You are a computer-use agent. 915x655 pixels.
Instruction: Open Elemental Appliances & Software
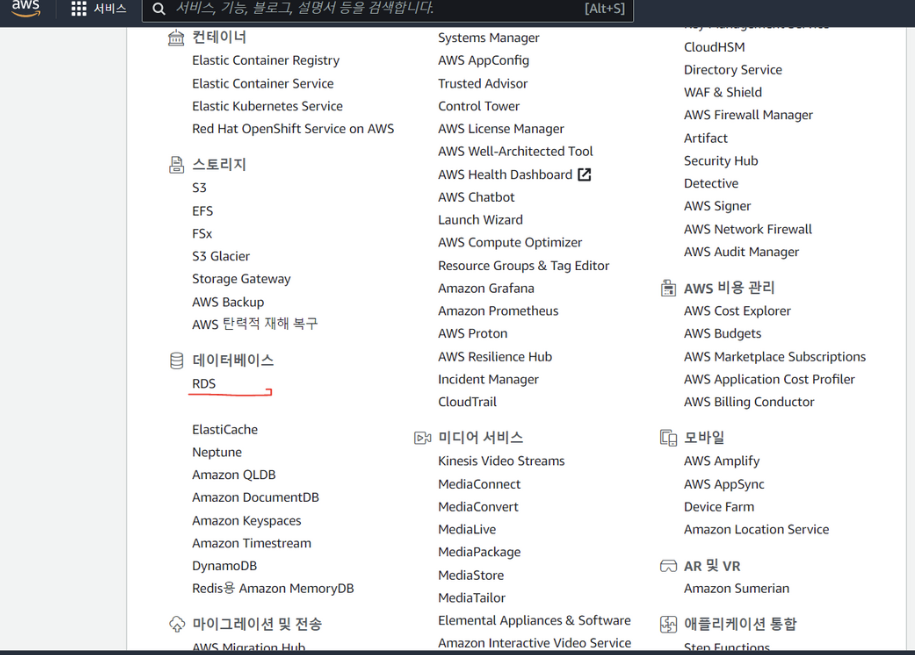click(x=534, y=621)
